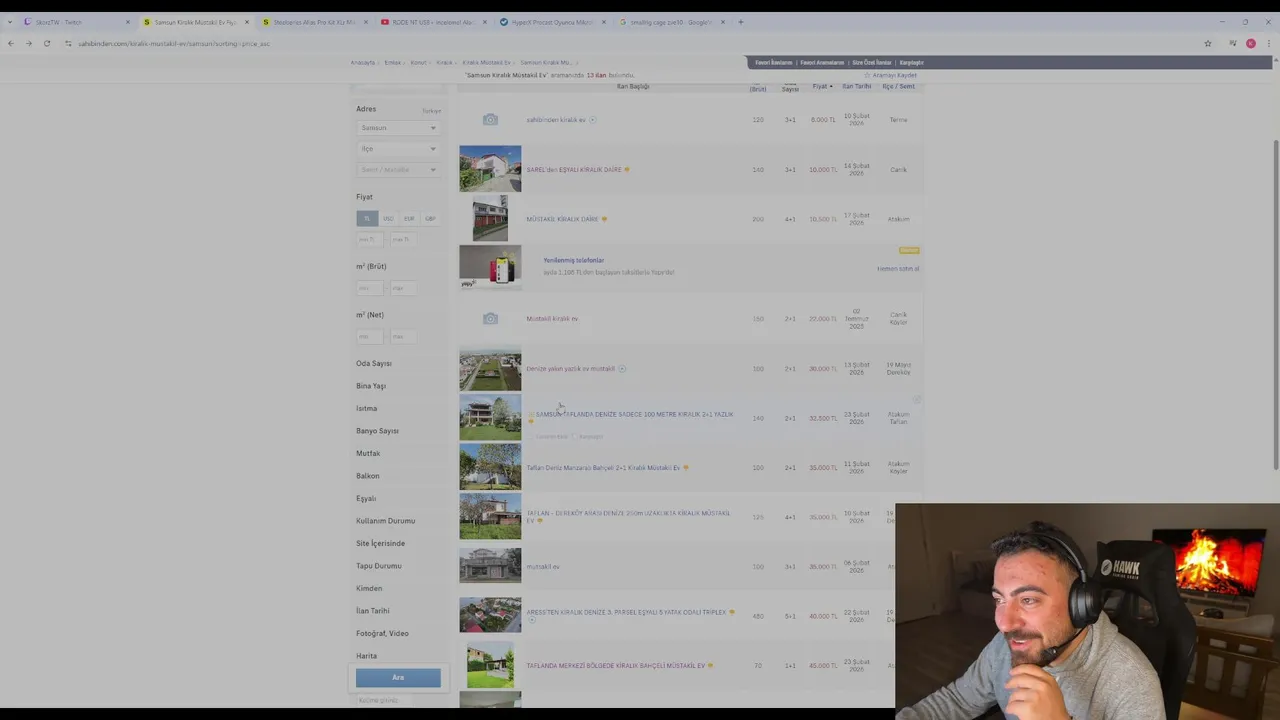Open the İlçe district dropdown

tap(398, 149)
